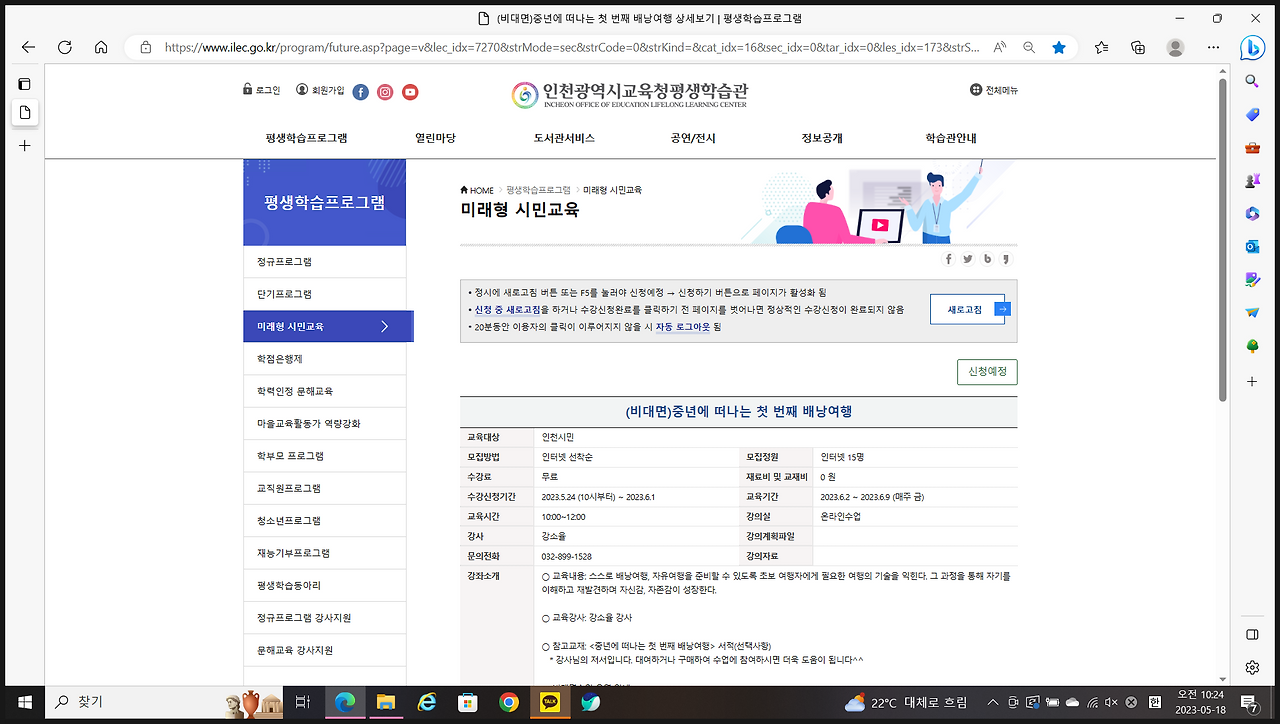The width and height of the screenshot is (1280, 724).
Task: Select 청소년프로그램 in side menu
Action: pyautogui.click(x=324, y=521)
